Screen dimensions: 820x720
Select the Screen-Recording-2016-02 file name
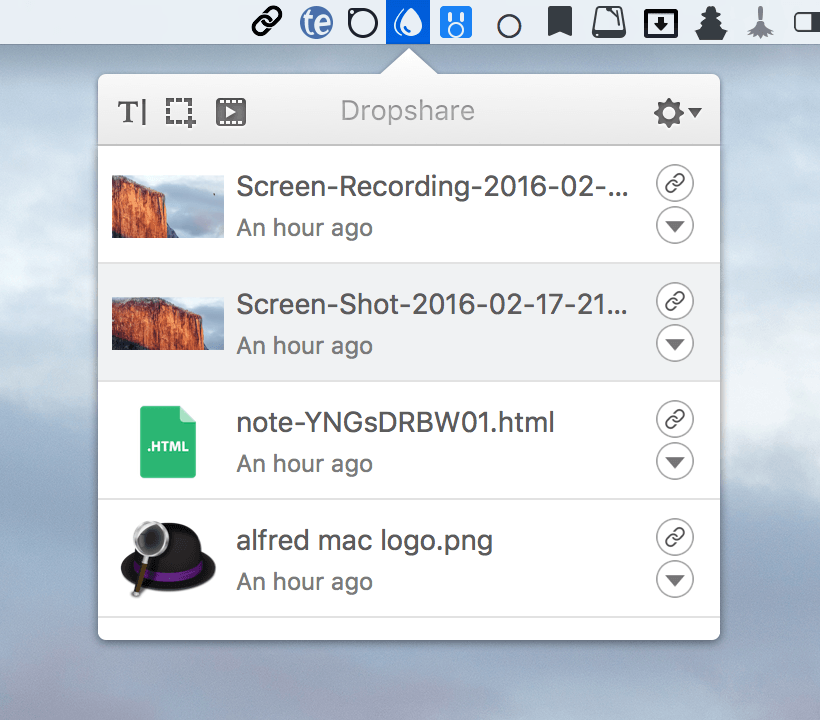432,187
